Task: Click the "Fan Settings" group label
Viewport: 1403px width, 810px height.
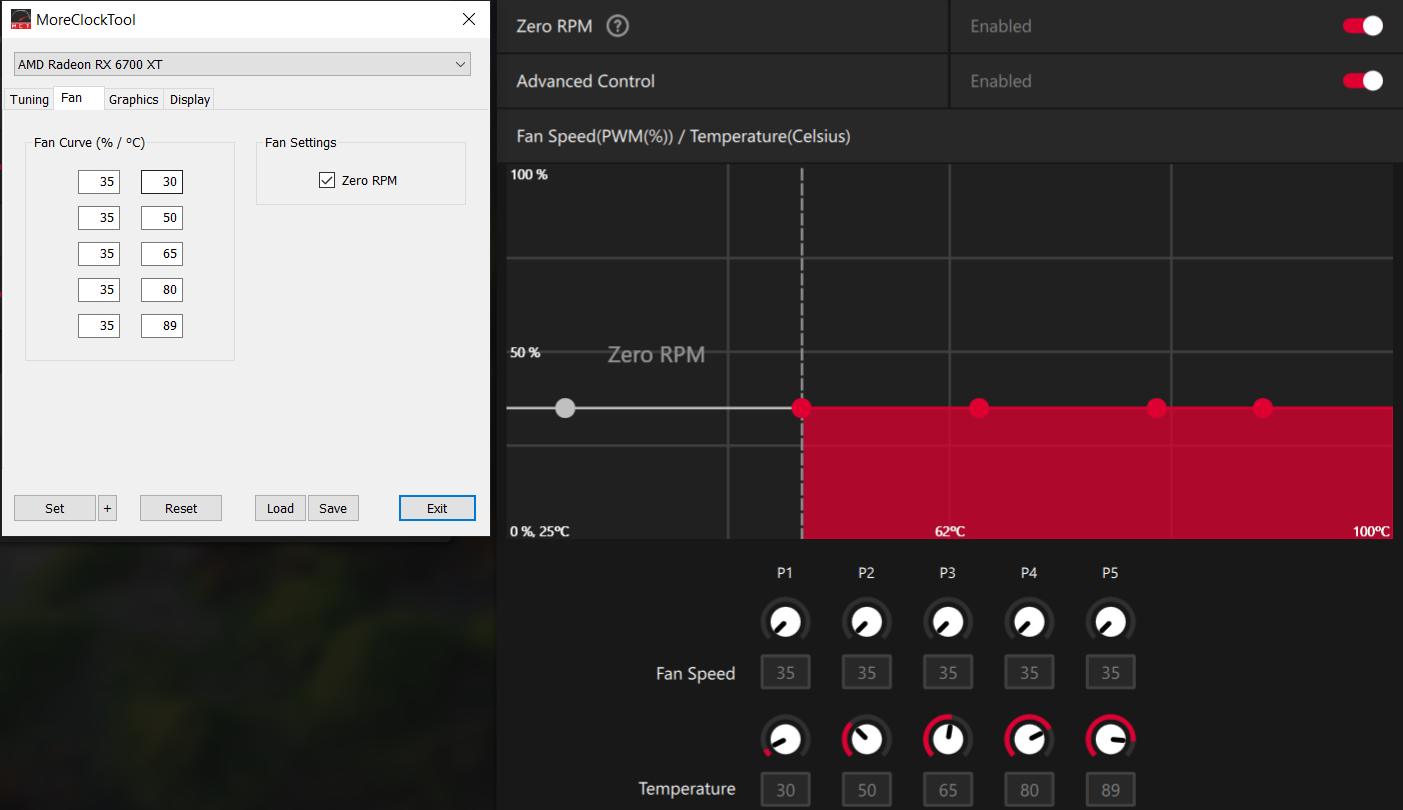Action: point(301,143)
